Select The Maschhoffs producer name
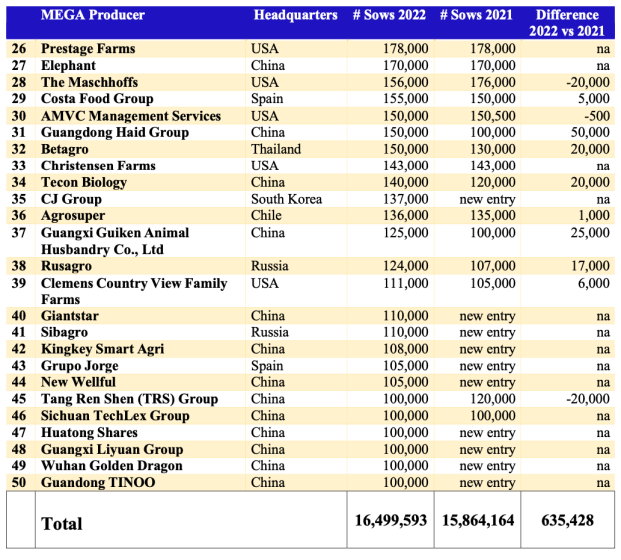The image size is (621, 560). [x=89, y=83]
